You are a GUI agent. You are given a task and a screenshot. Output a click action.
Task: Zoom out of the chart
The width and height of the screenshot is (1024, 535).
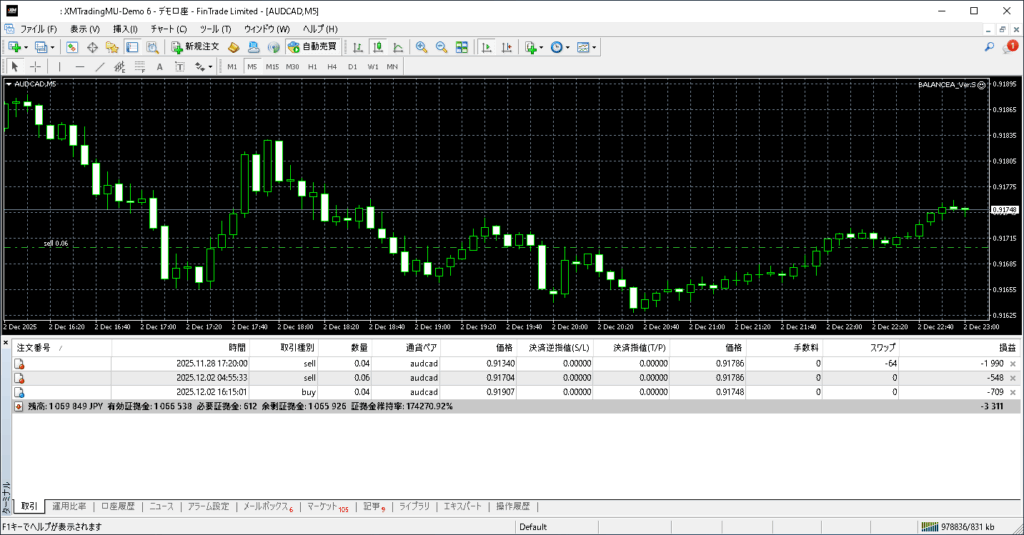[x=441, y=47]
